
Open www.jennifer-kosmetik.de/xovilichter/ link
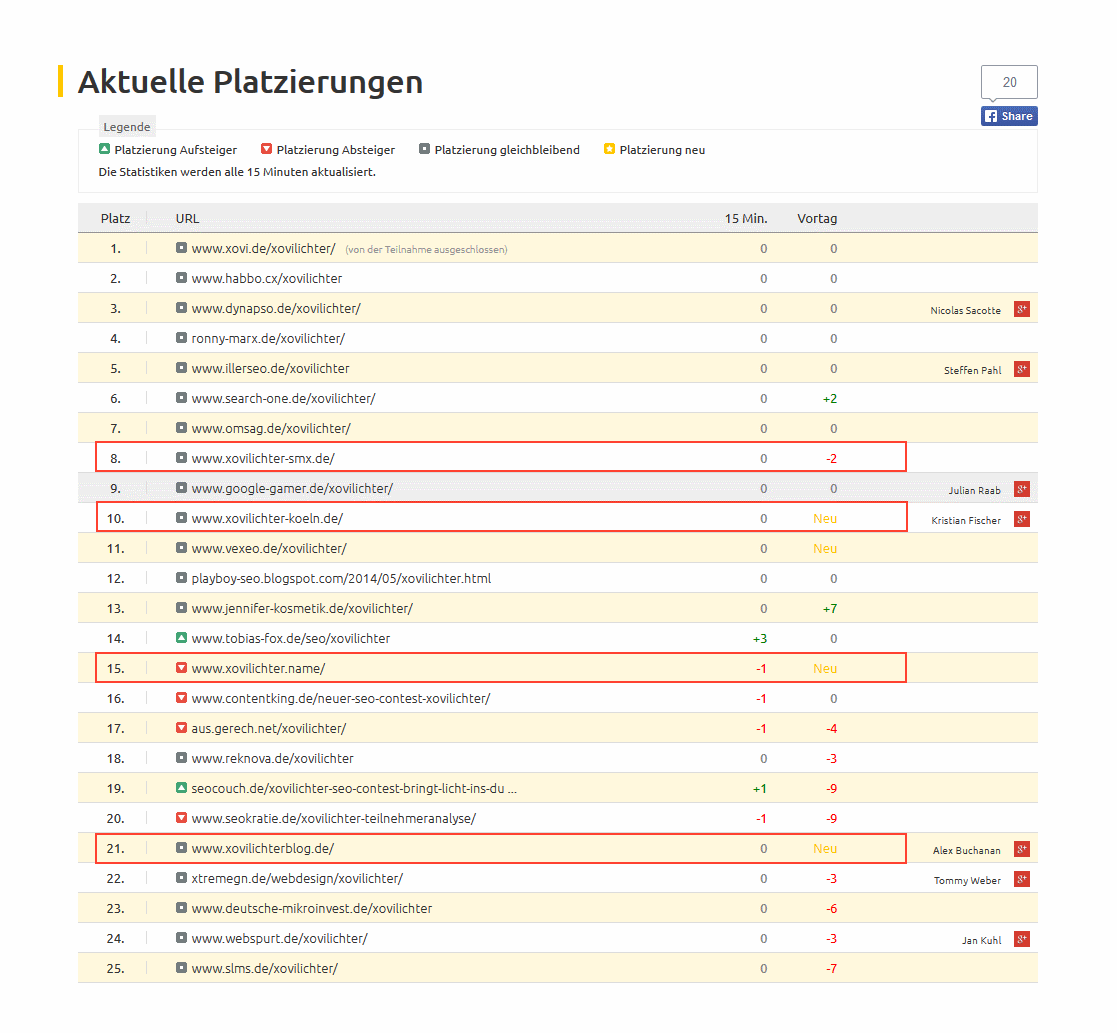coord(302,608)
